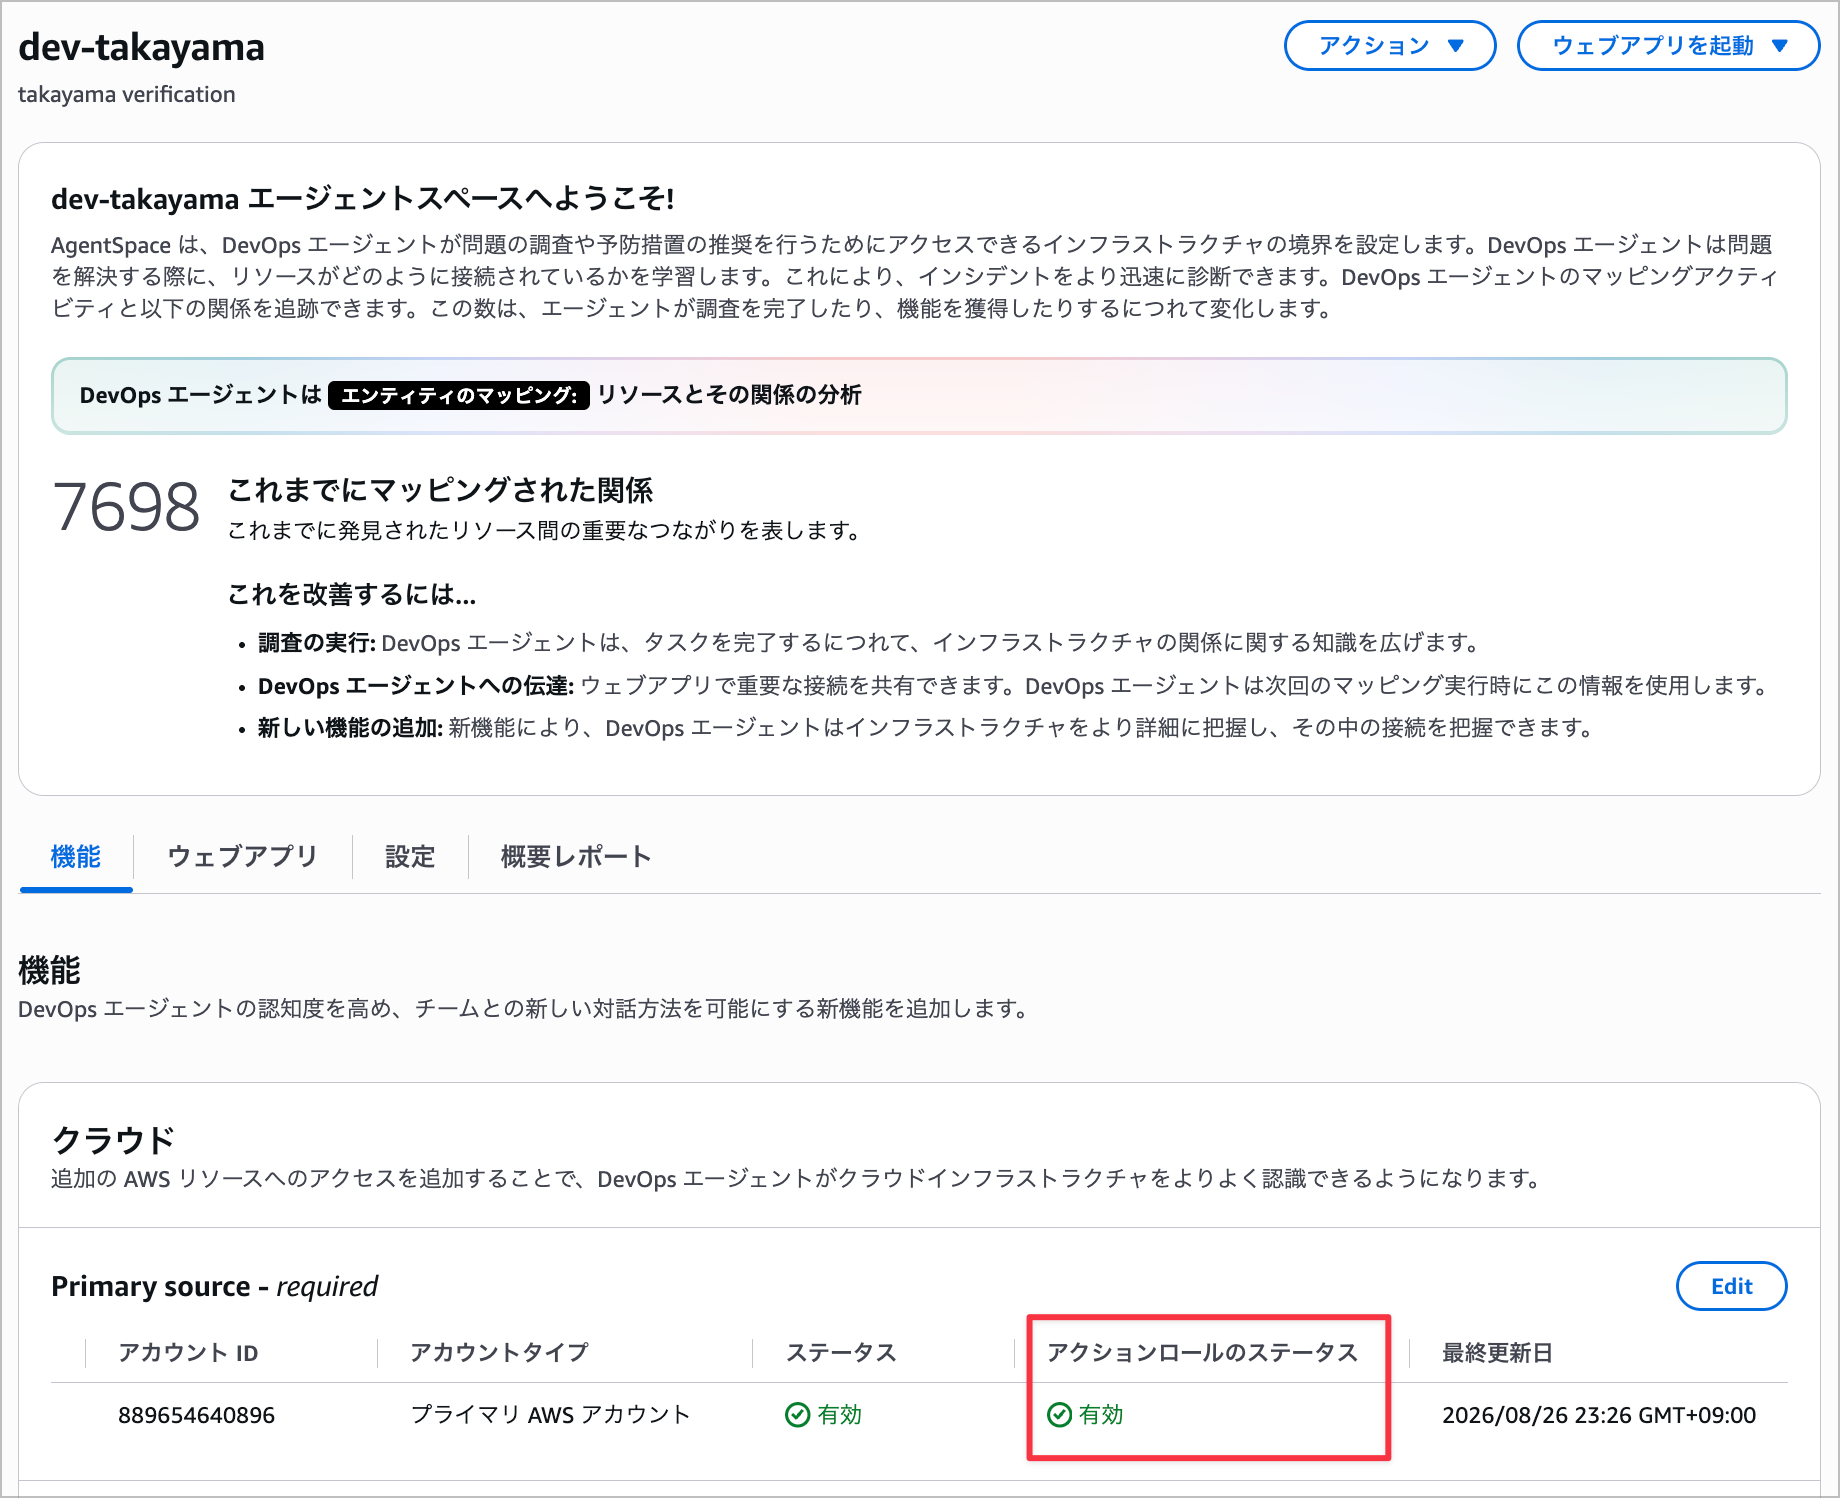Image resolution: width=1840 pixels, height=1498 pixels.
Task: Click the 調査の実行 bullet item
Action: point(868,642)
